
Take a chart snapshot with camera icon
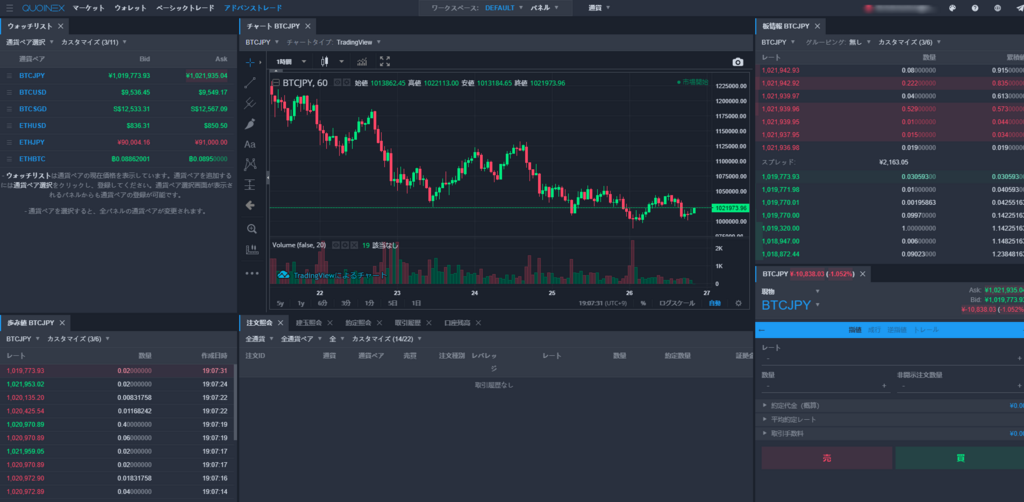(x=738, y=61)
